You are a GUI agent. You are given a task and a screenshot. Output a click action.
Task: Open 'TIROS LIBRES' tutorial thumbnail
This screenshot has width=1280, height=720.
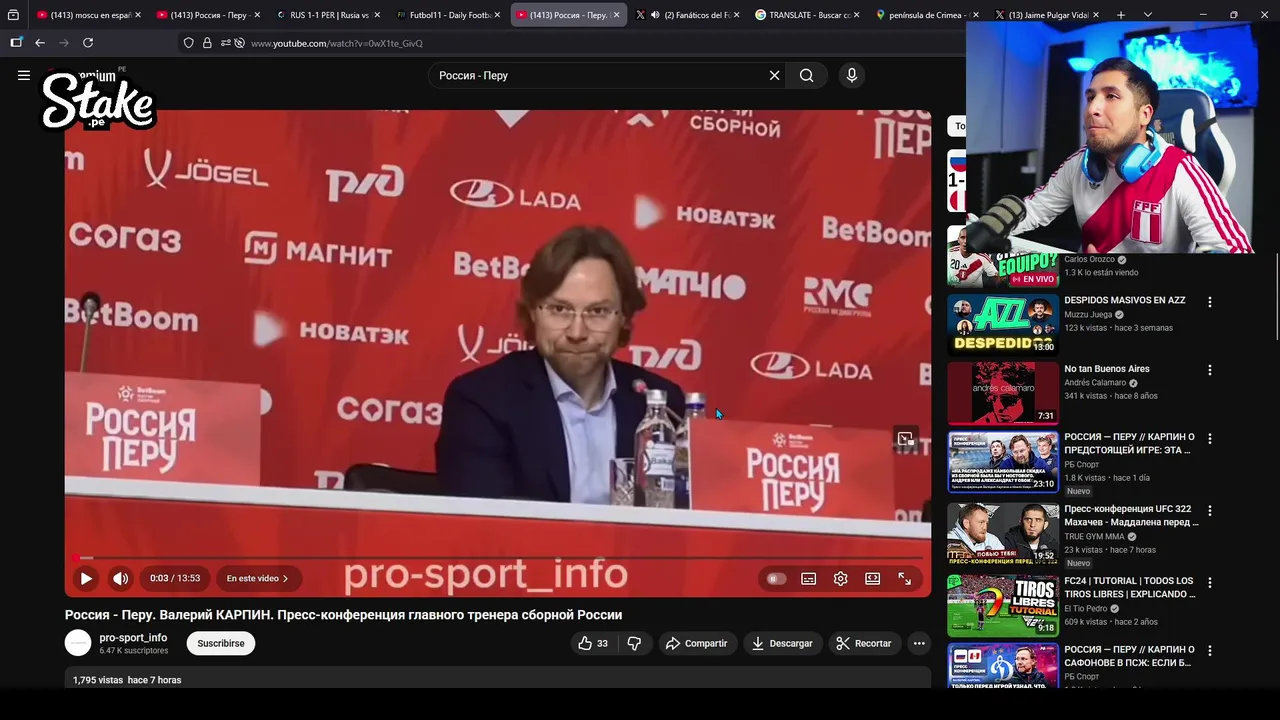pos(1003,606)
